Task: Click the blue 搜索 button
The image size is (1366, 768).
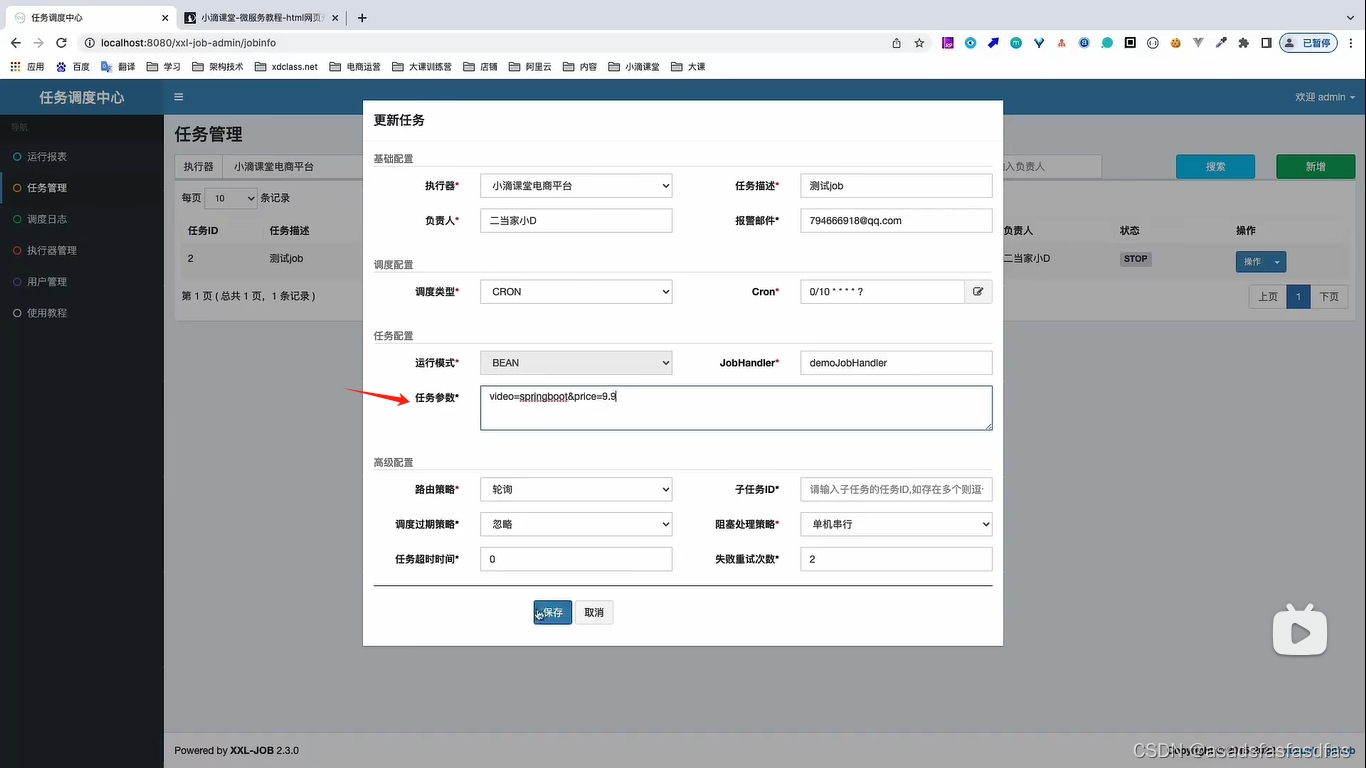Action: click(1215, 167)
